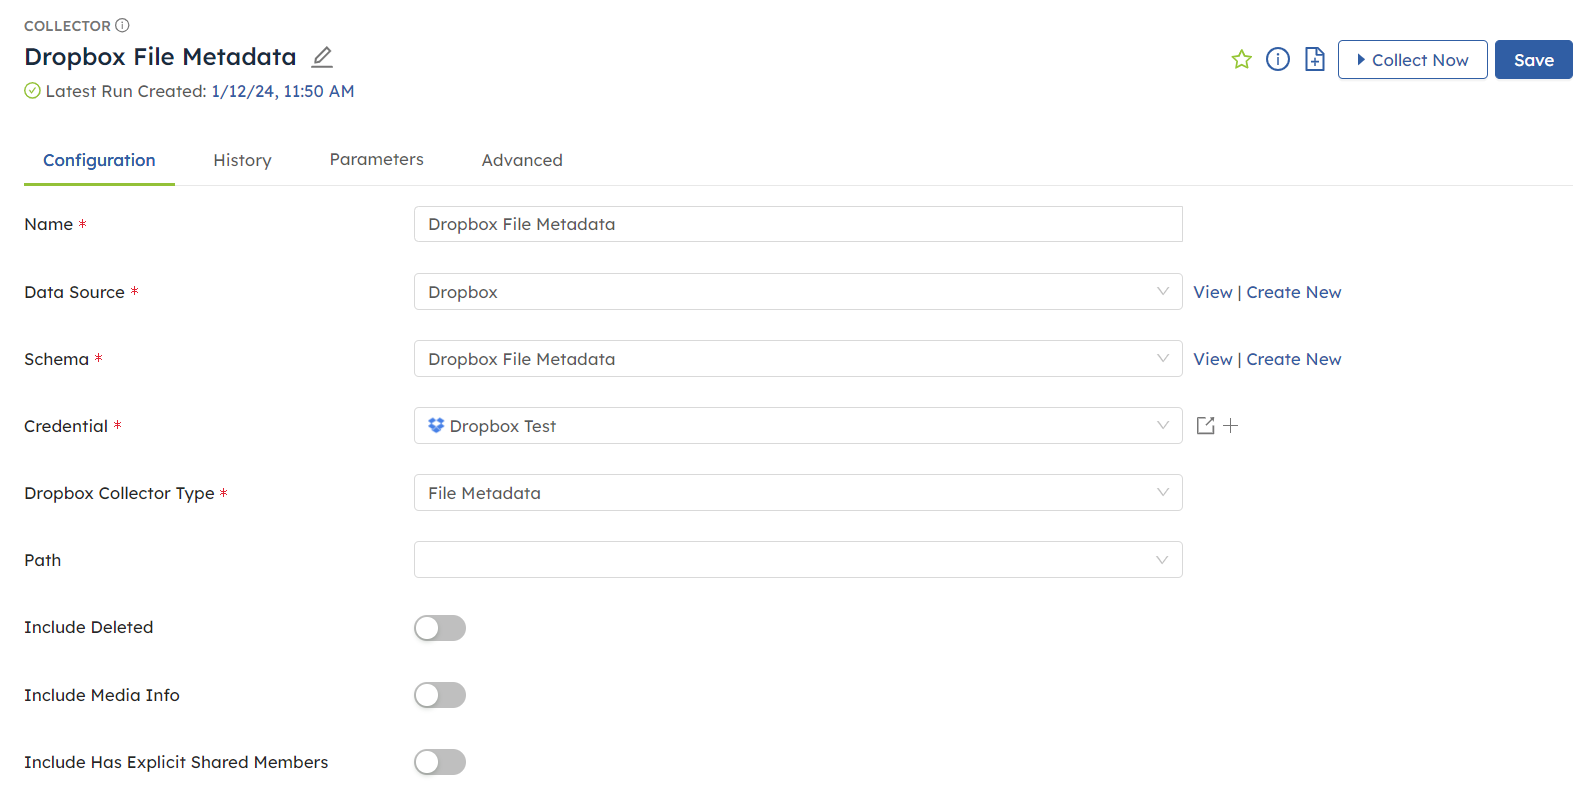The width and height of the screenshot is (1593, 792).
Task: Click the document plus icon
Action: (x=1315, y=60)
